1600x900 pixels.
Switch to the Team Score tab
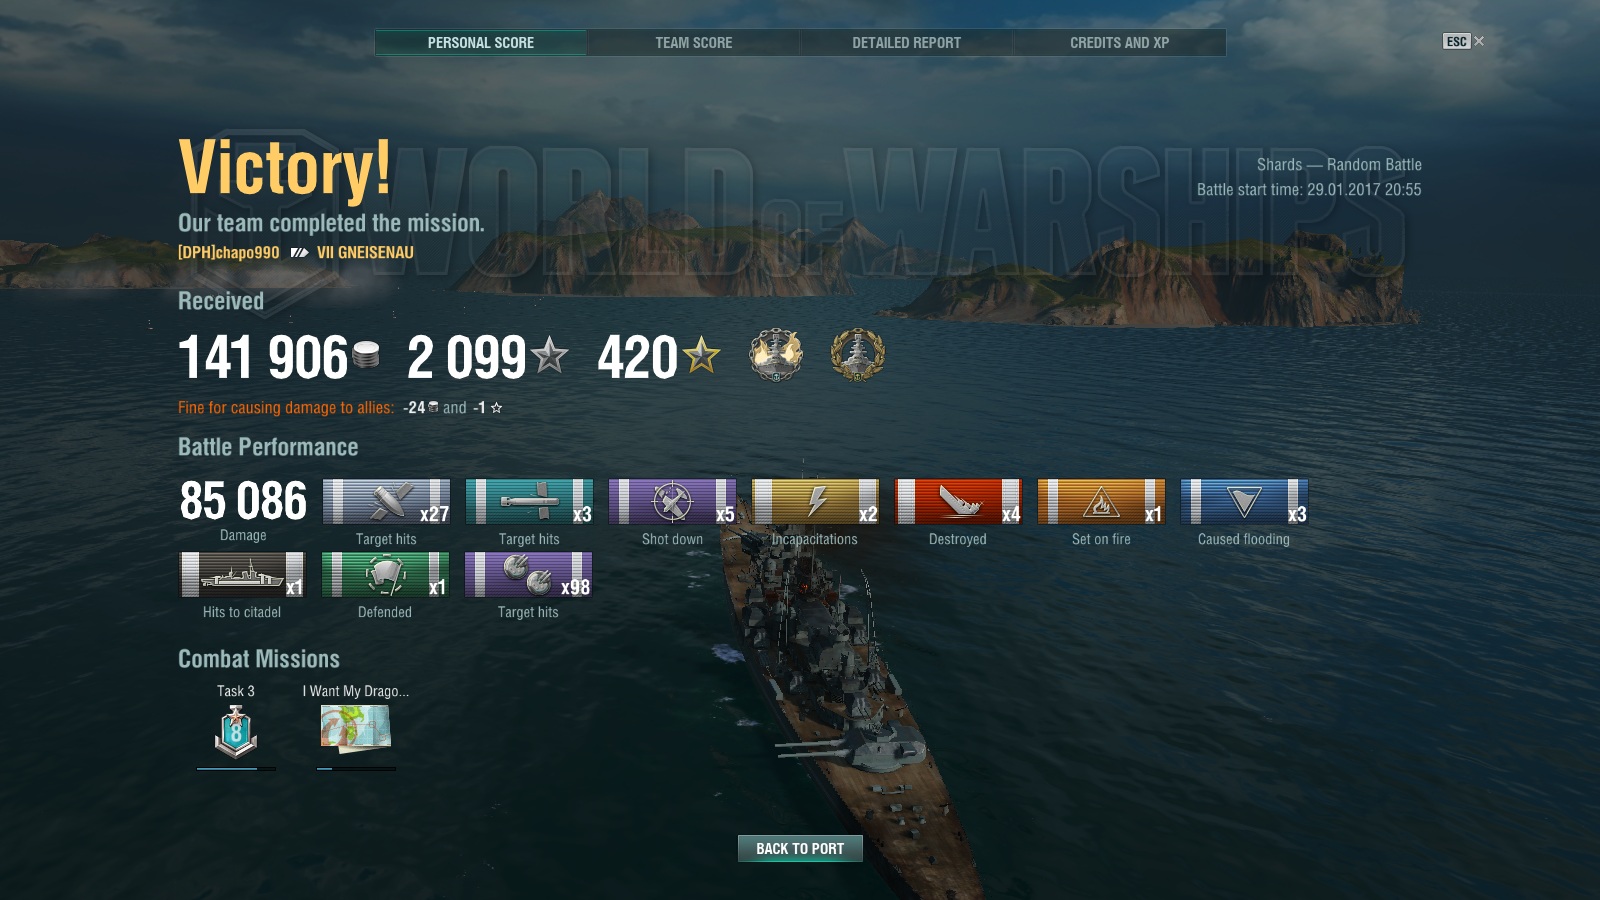click(693, 43)
